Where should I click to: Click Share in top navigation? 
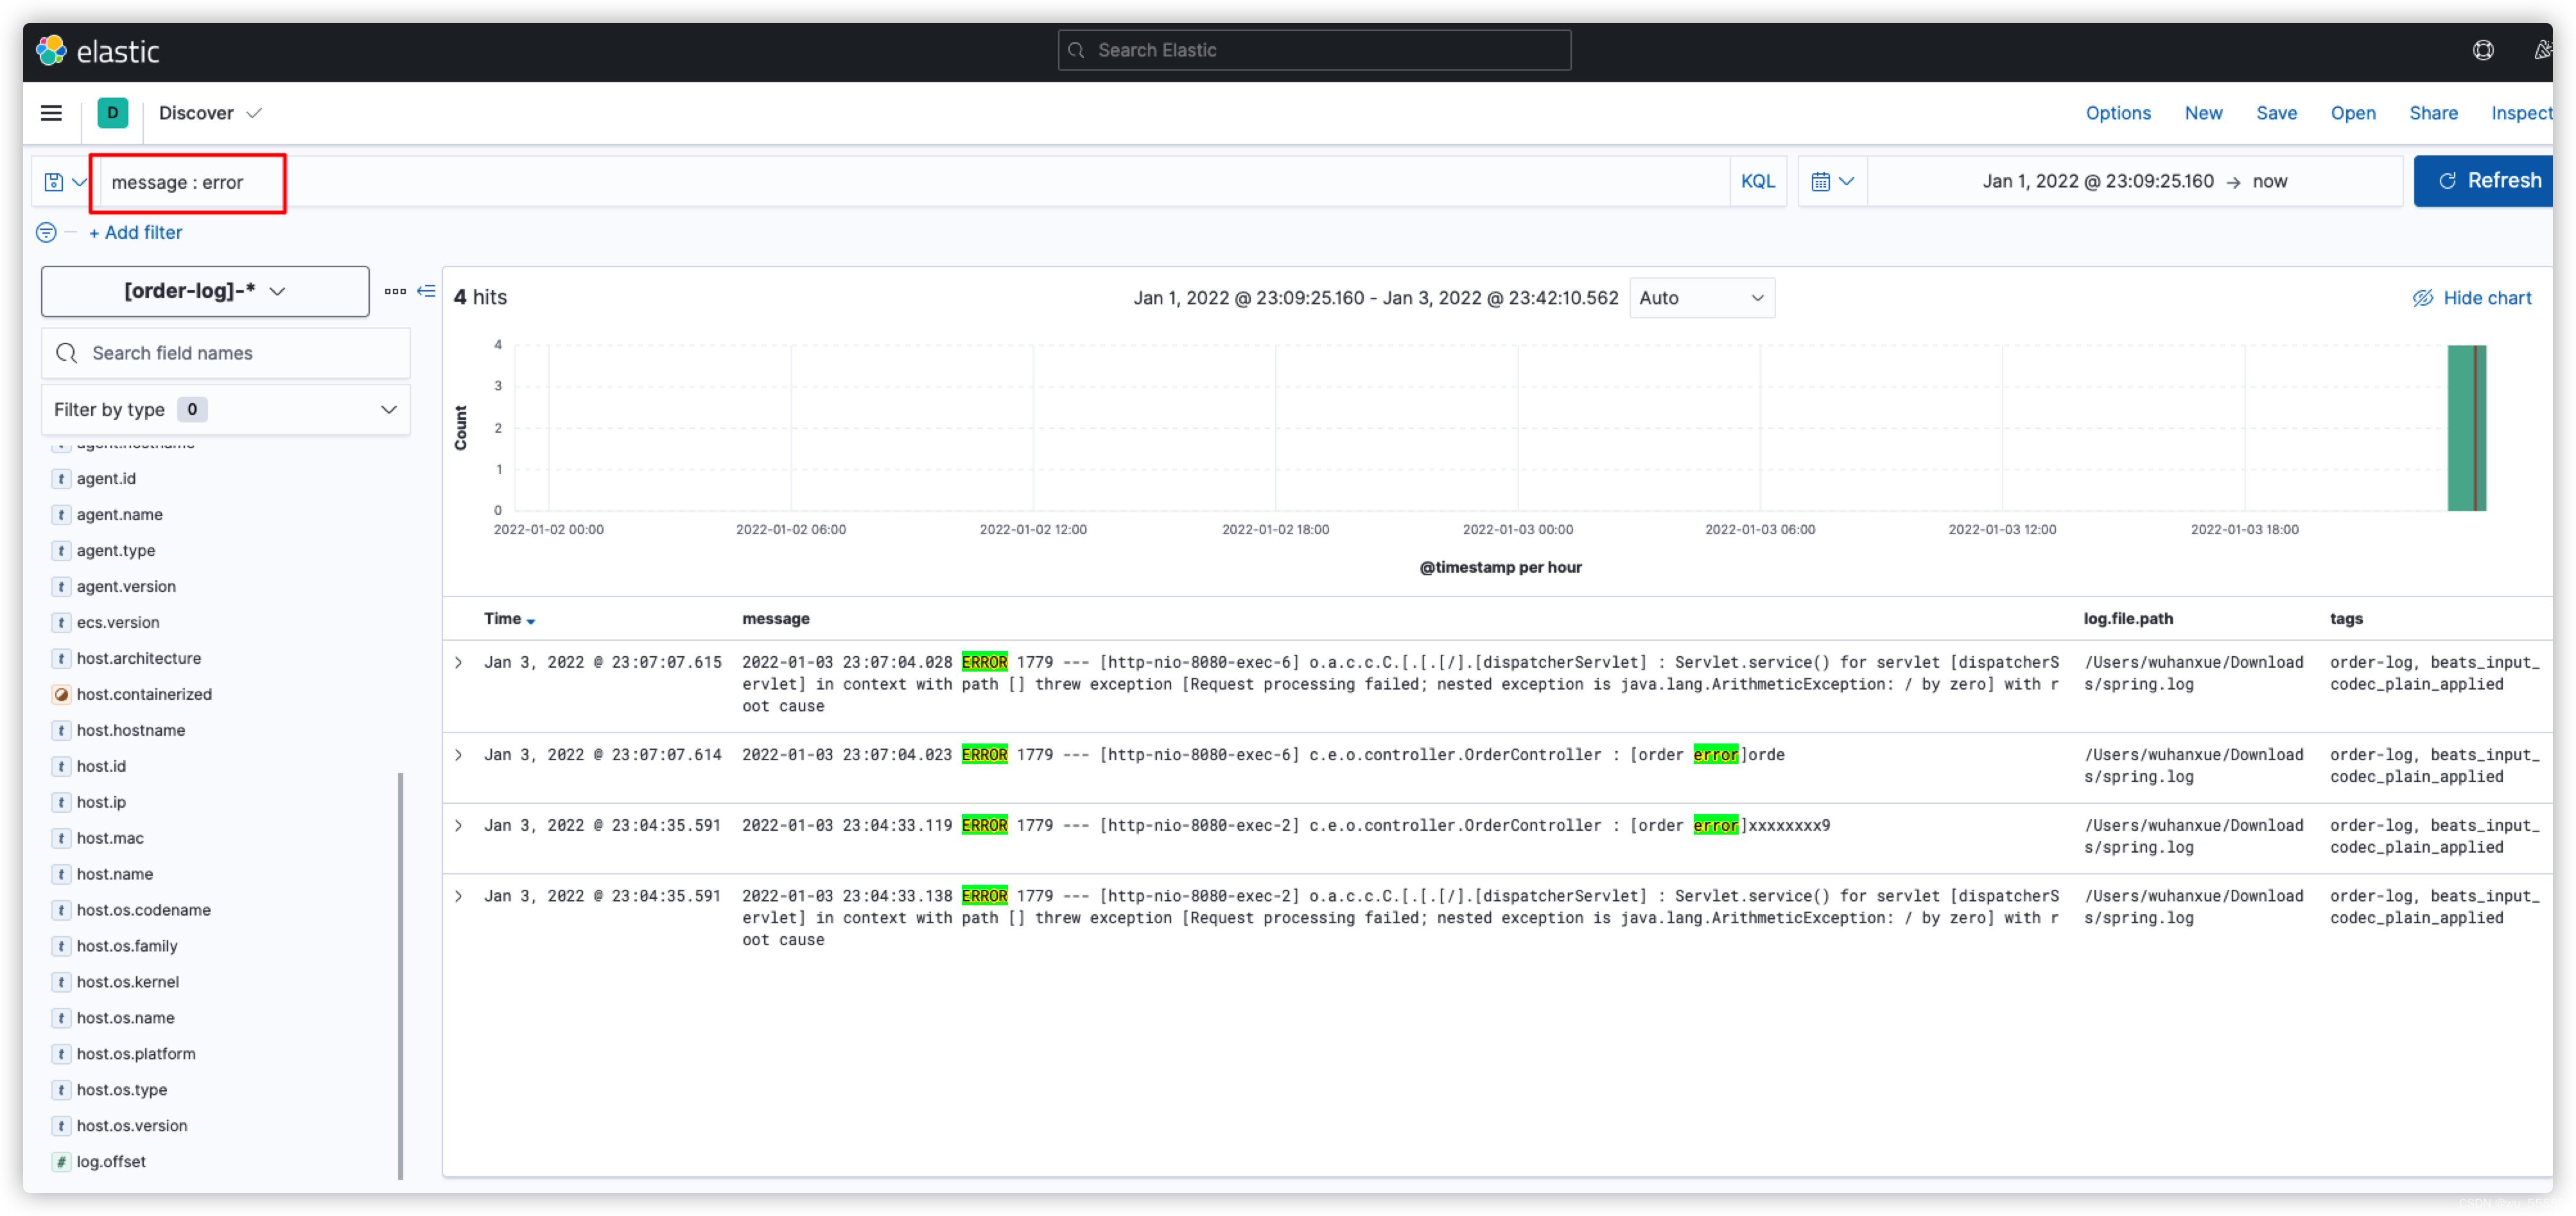coord(2433,113)
